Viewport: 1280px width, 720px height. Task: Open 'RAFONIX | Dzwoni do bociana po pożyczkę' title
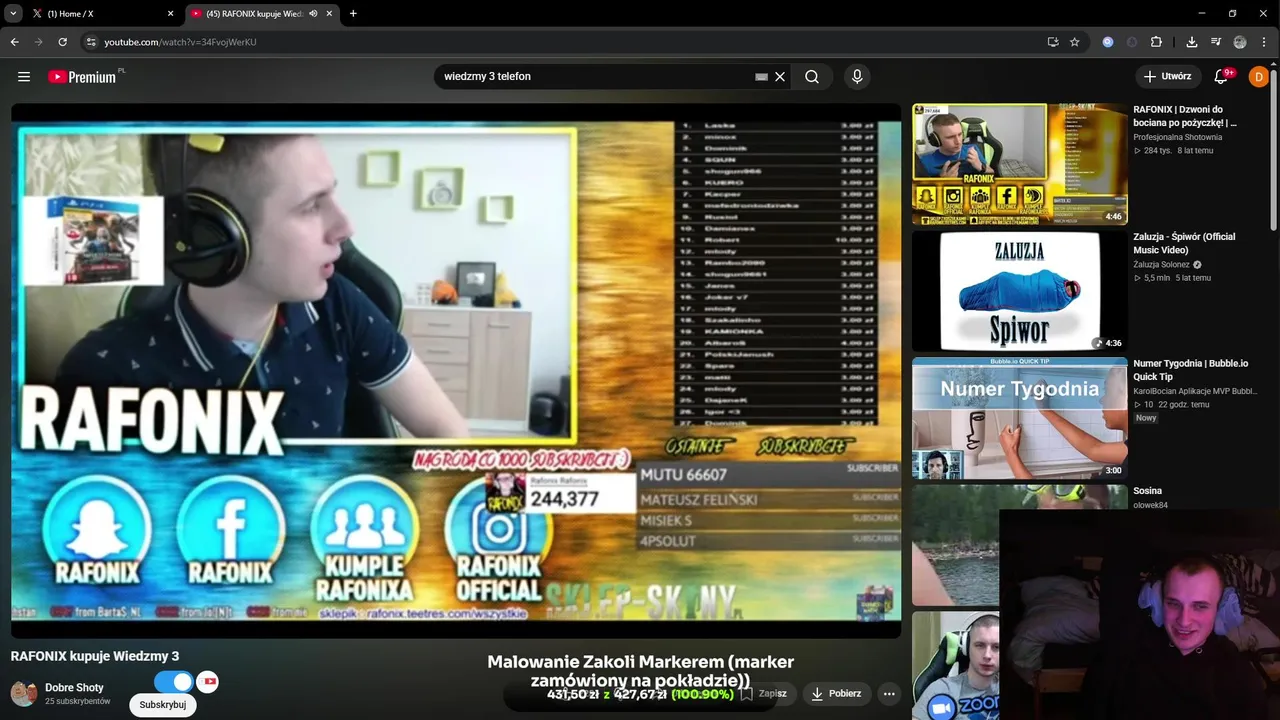(x=1185, y=116)
